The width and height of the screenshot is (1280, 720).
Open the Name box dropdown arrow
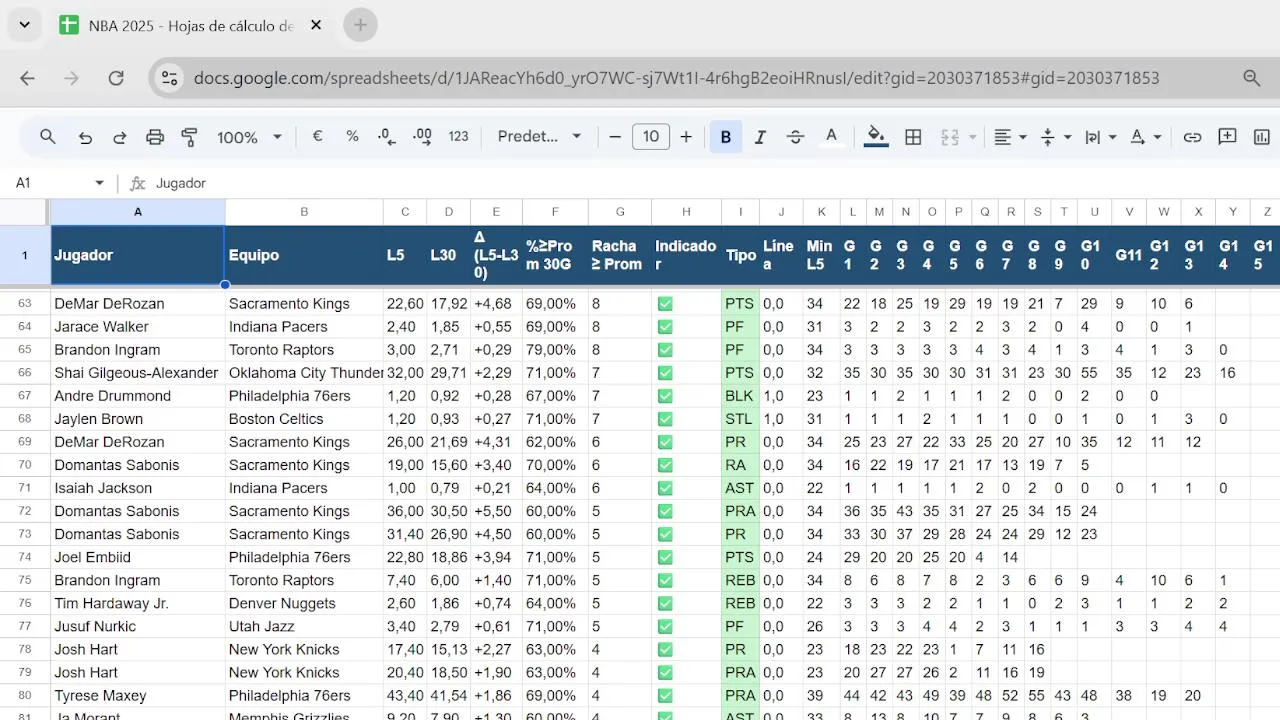pos(99,183)
